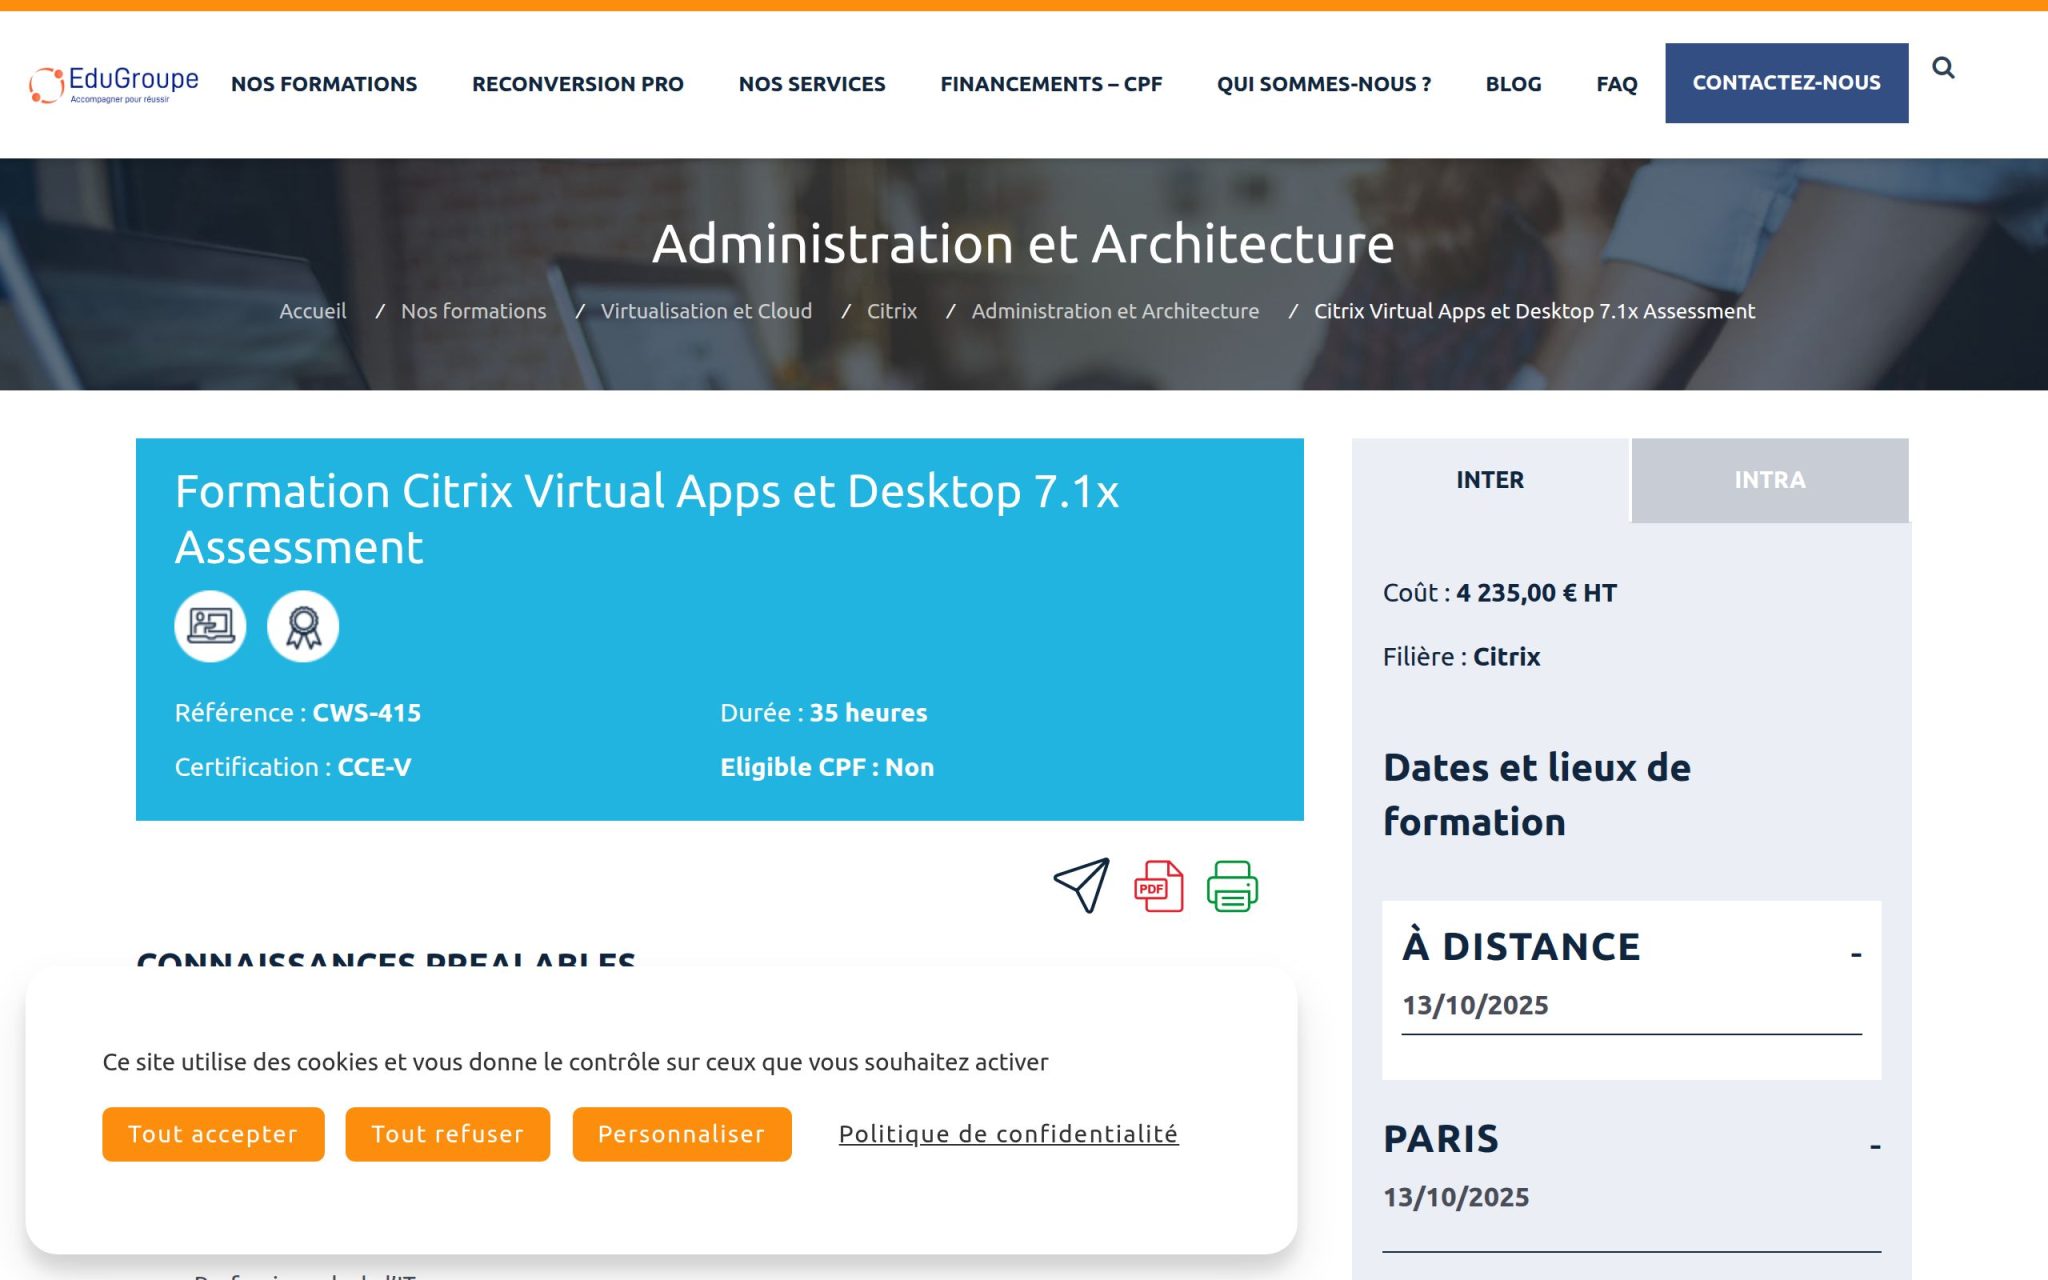Open the Citrix breadcrumb link

[892, 311]
